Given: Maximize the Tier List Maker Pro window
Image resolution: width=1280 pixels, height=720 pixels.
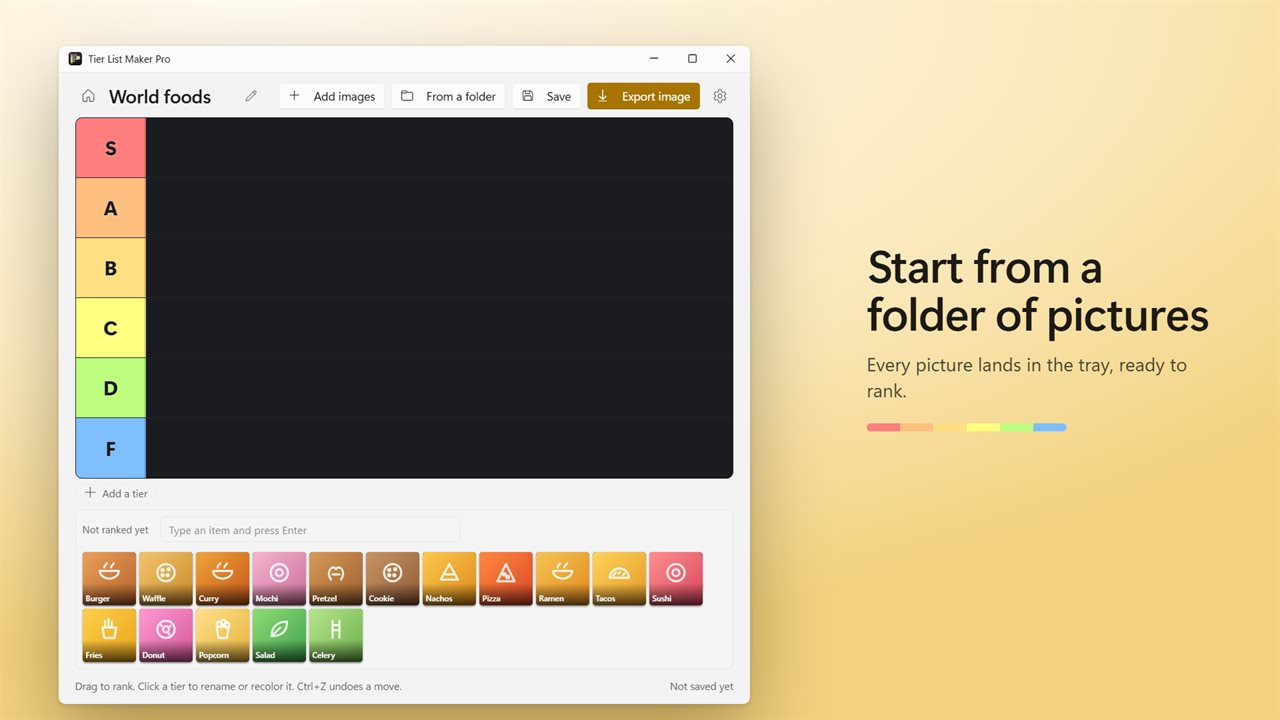Looking at the screenshot, I should [x=692, y=59].
